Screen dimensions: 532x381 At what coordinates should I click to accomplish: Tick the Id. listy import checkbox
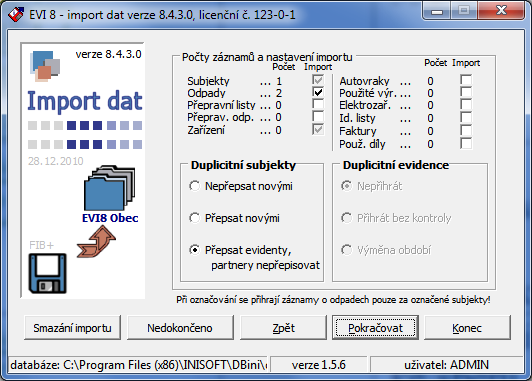(x=466, y=117)
